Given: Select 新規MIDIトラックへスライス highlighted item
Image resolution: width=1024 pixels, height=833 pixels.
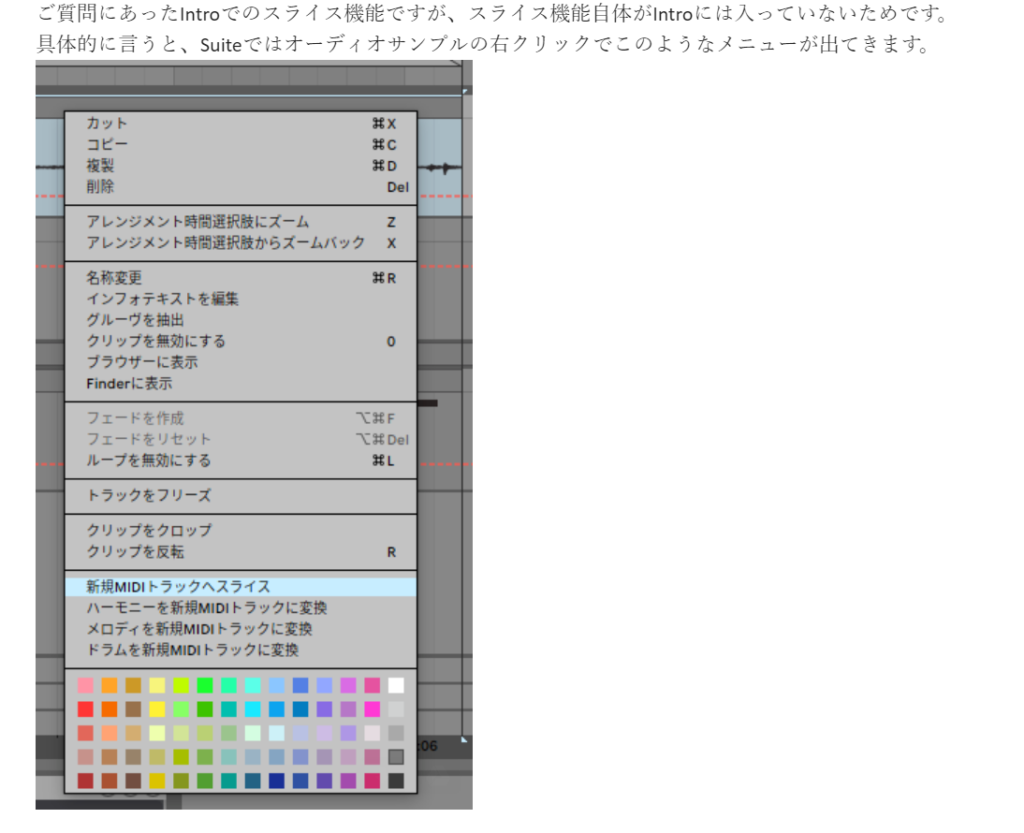Looking at the screenshot, I should pos(179,587).
